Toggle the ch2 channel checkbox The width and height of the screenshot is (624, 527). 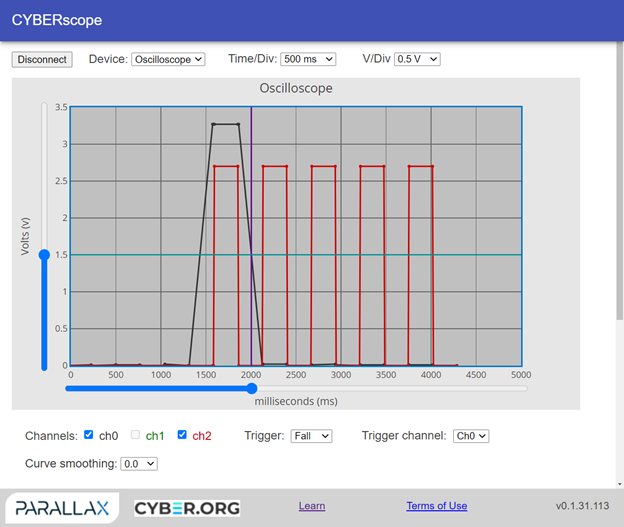[x=182, y=435]
